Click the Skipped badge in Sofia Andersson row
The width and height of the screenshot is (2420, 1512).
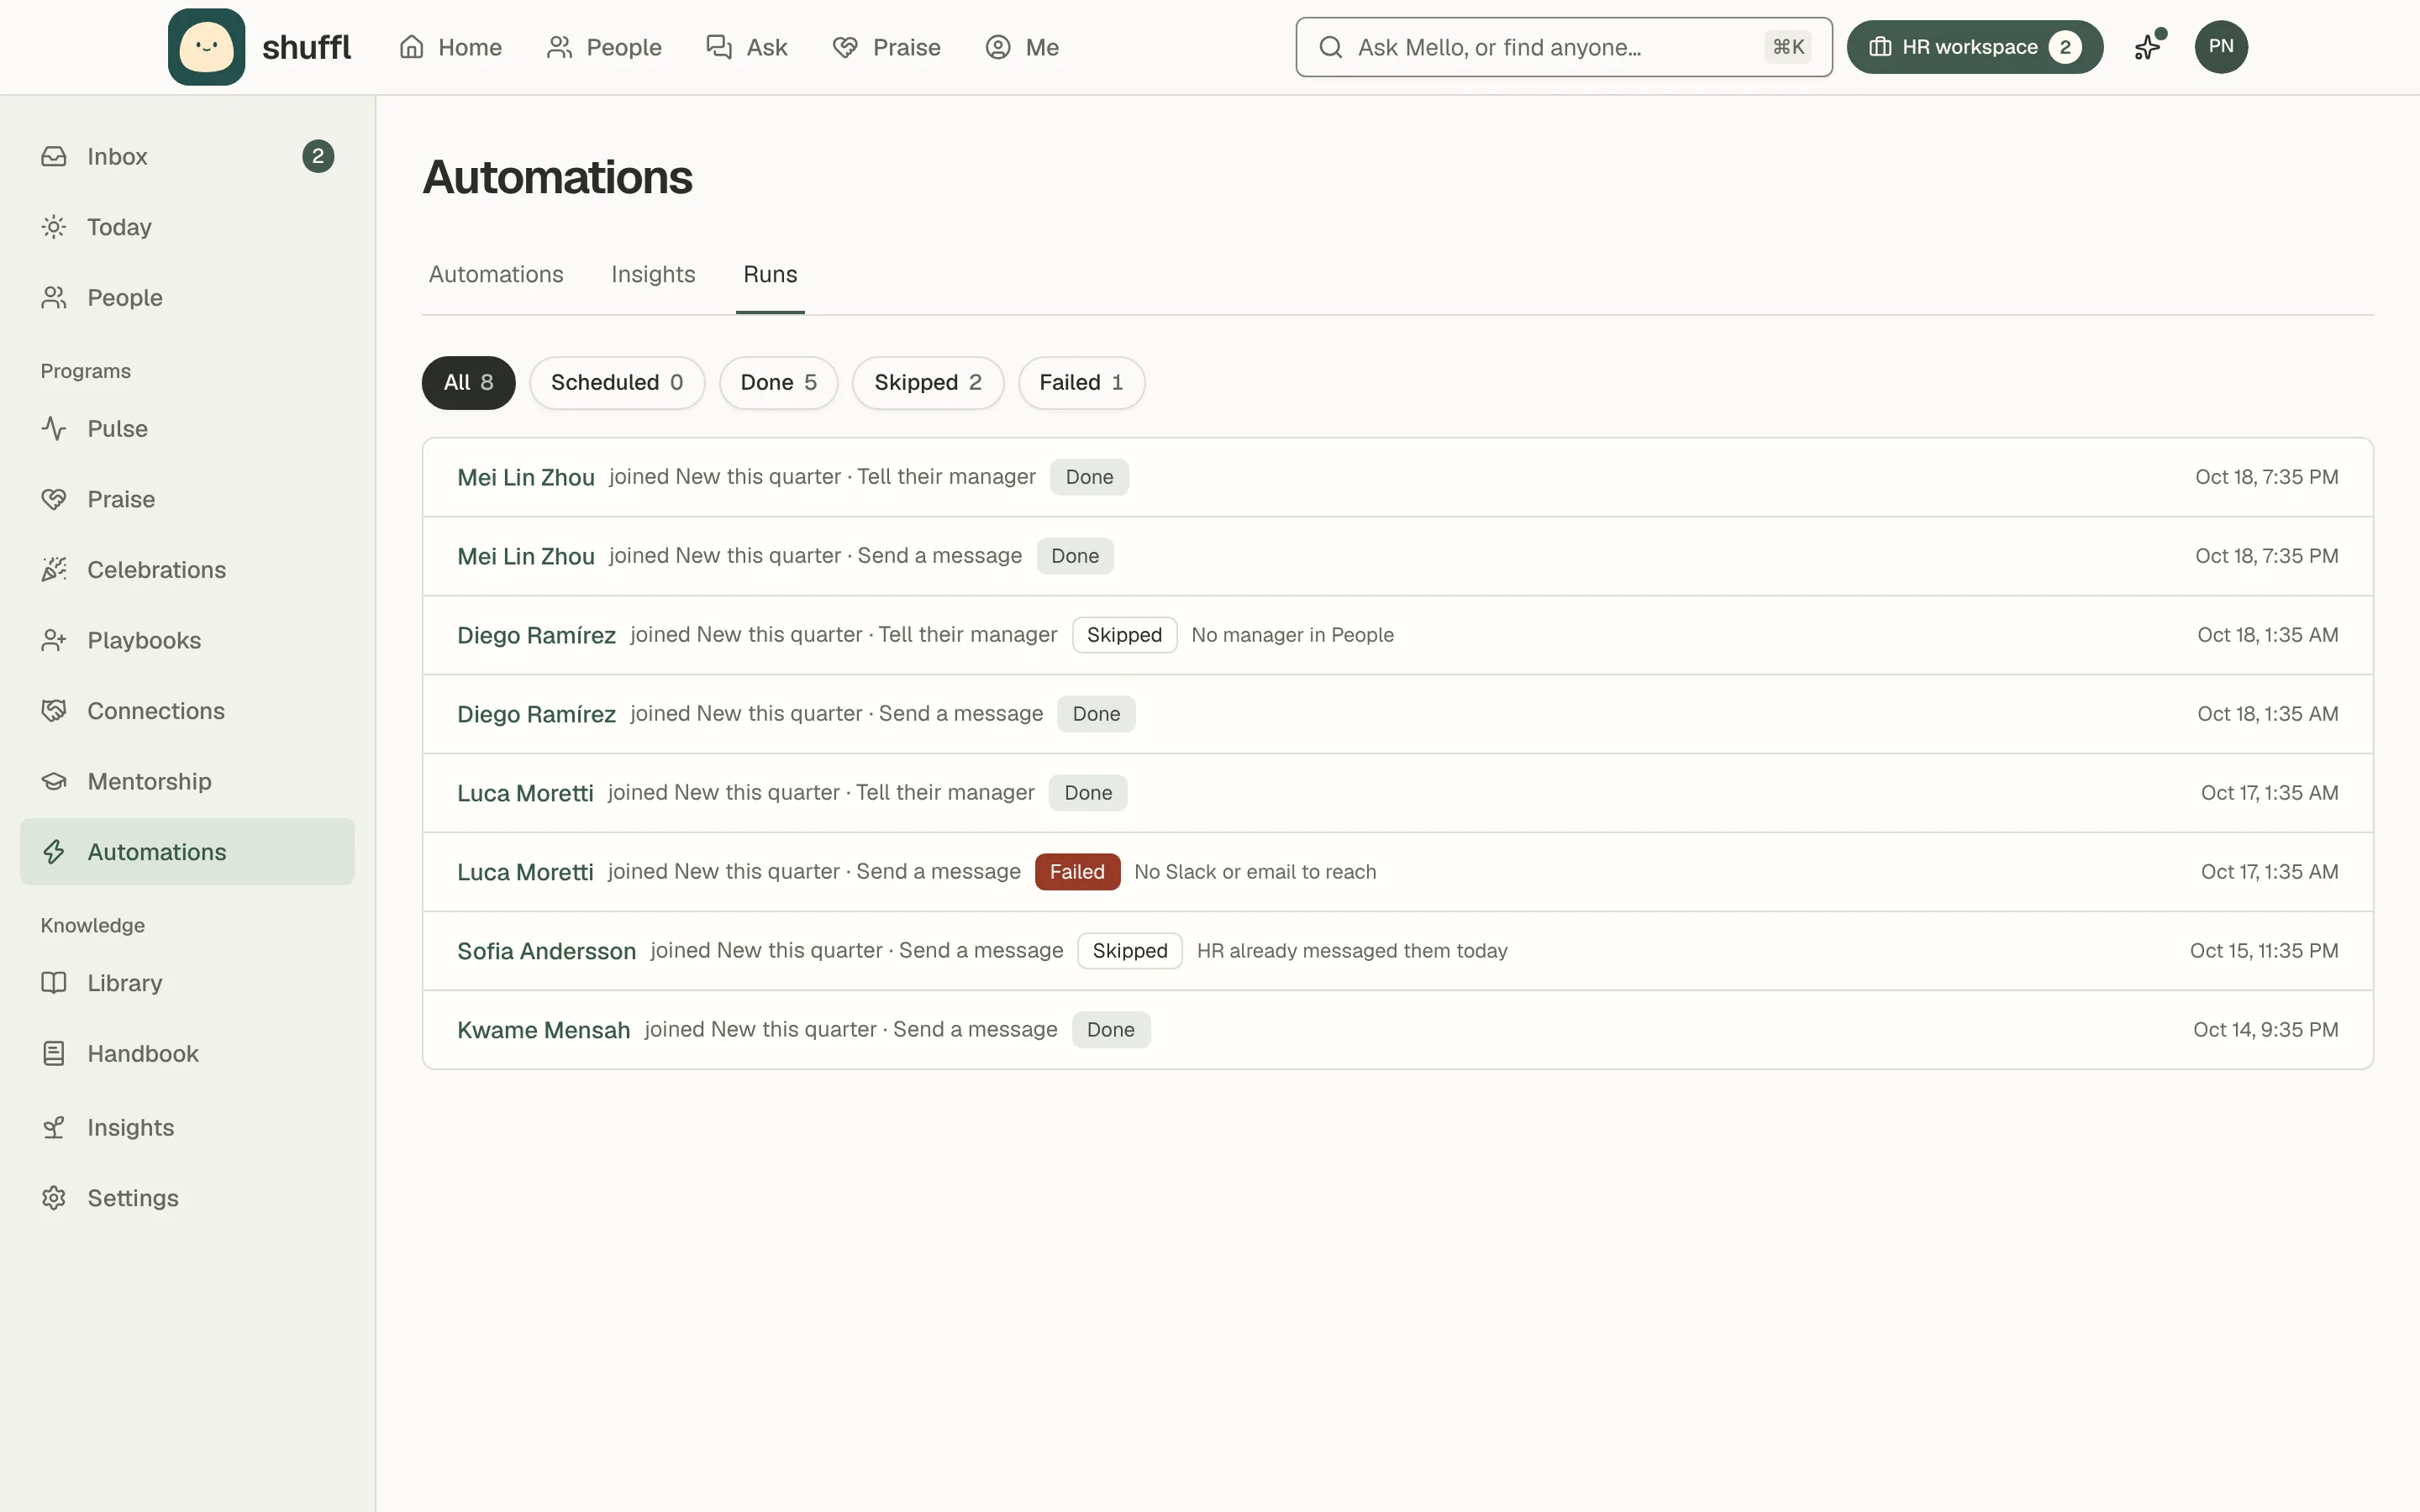click(x=1130, y=951)
